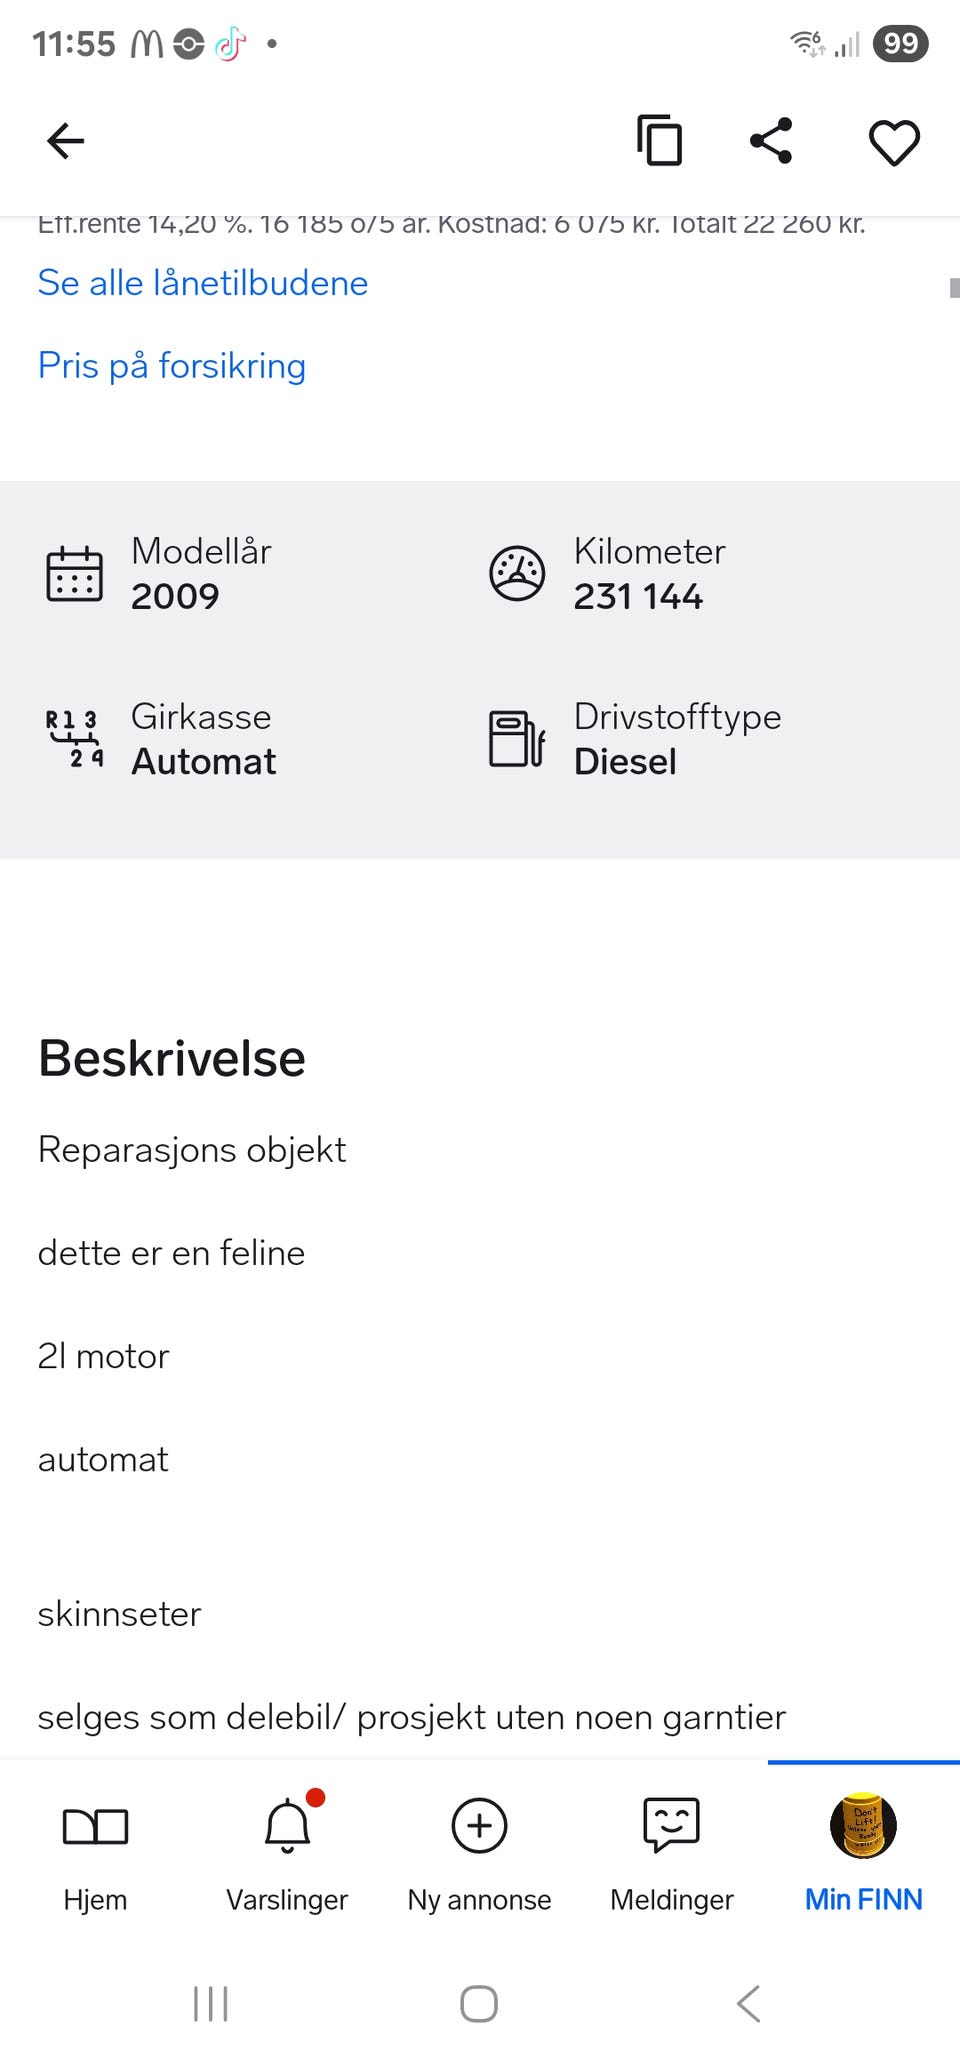Toggle the heart favorite icon

pyautogui.click(x=894, y=142)
